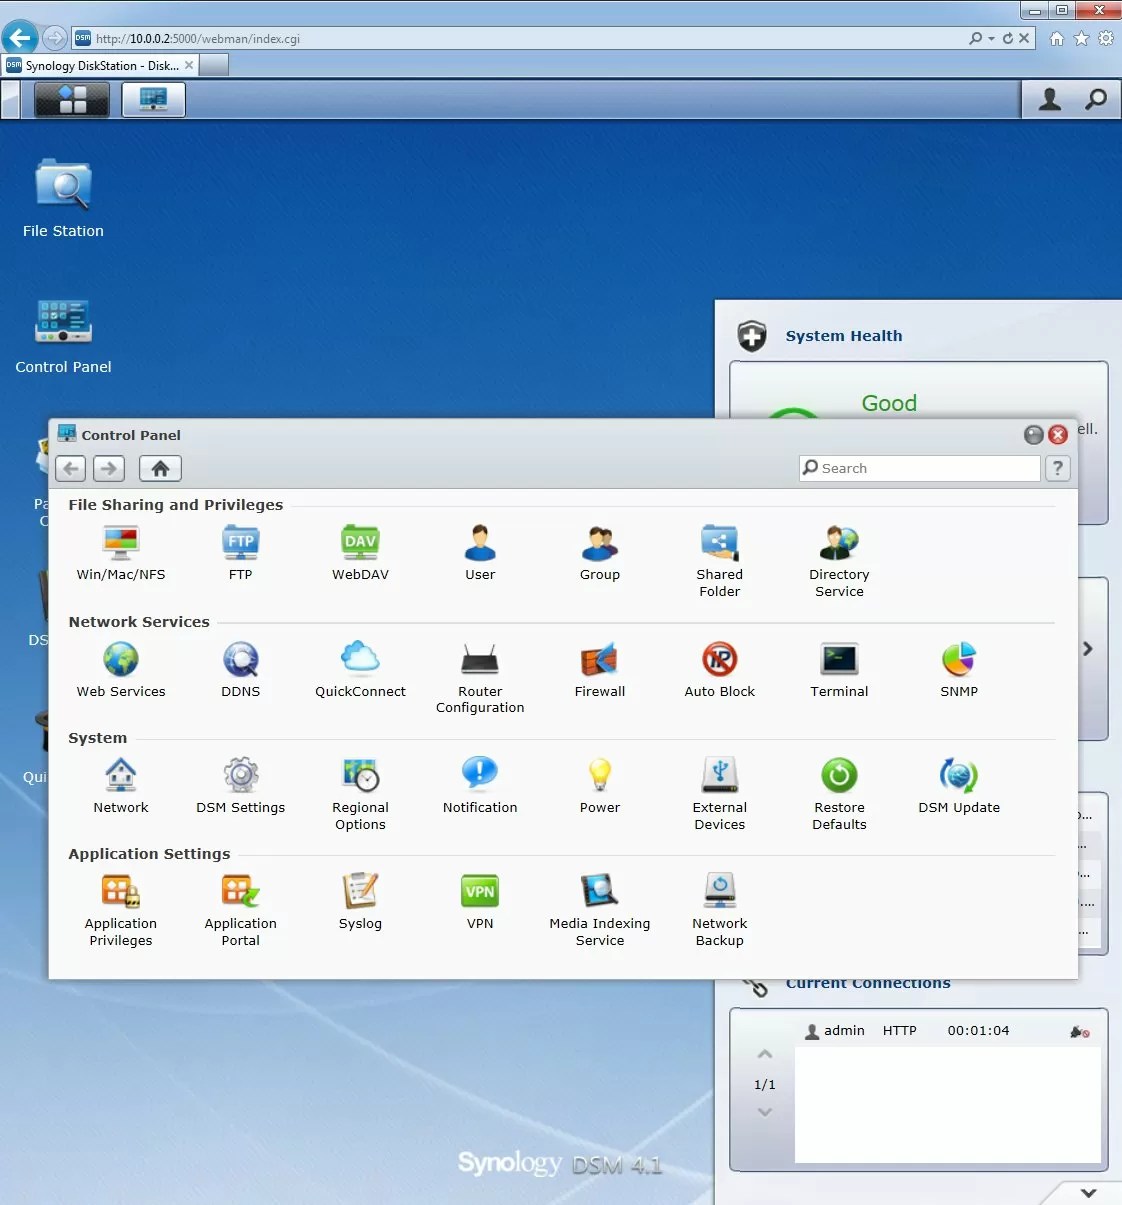Viewport: 1122px width, 1205px height.
Task: Open Firewall settings
Action: [x=600, y=669]
